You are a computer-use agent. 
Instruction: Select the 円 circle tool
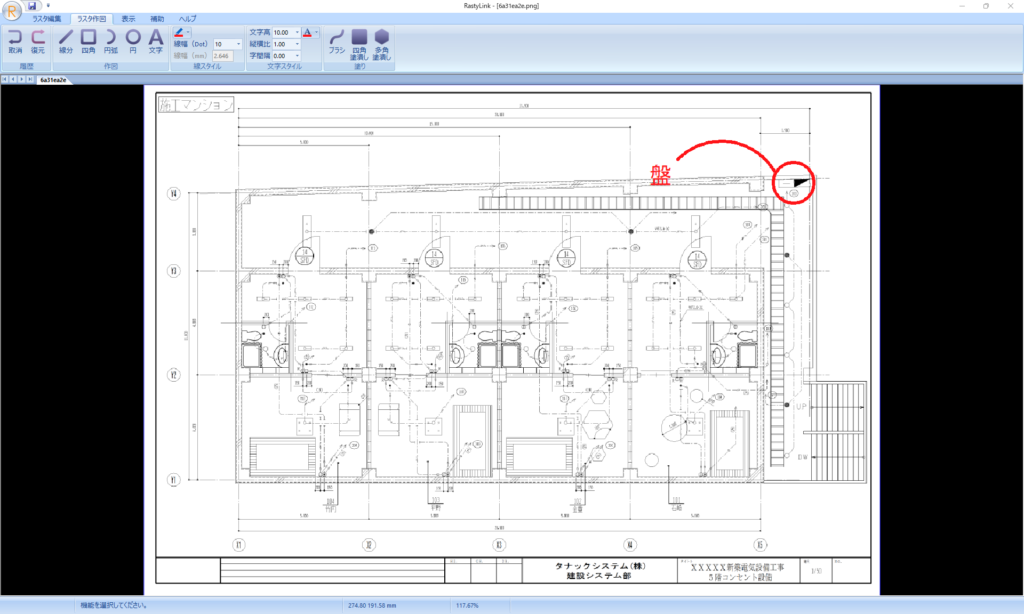pos(133,41)
